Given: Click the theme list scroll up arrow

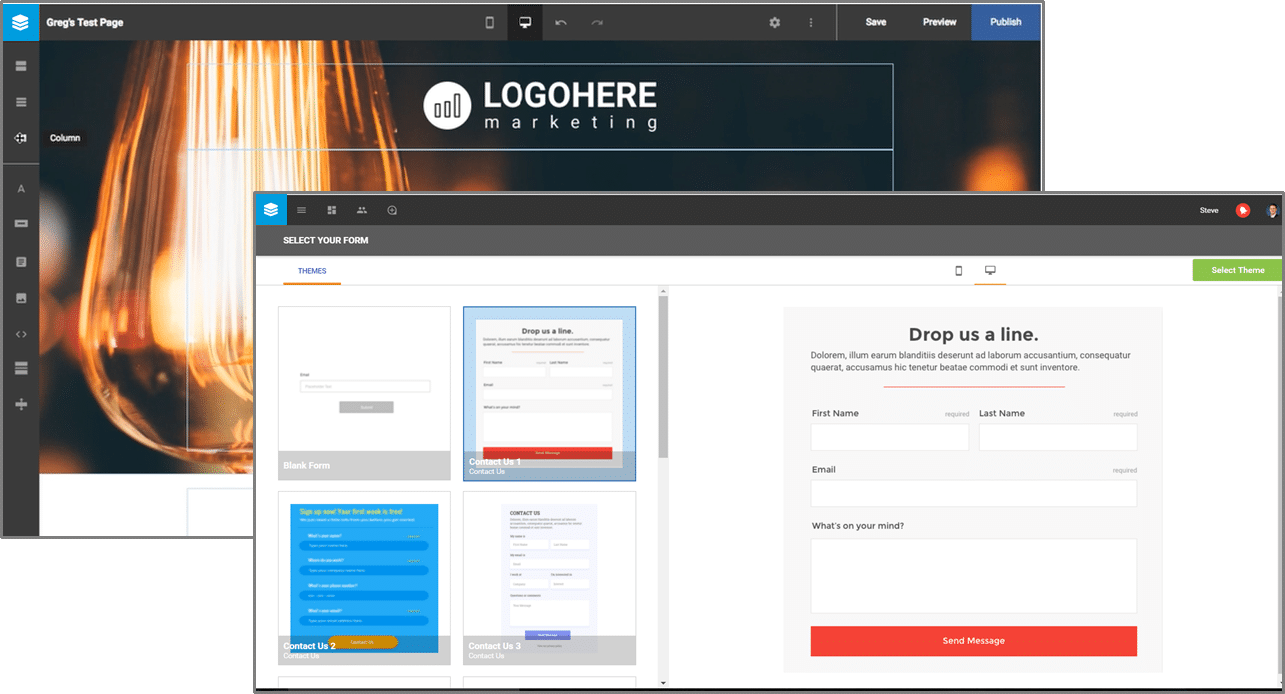Looking at the screenshot, I should [663, 291].
